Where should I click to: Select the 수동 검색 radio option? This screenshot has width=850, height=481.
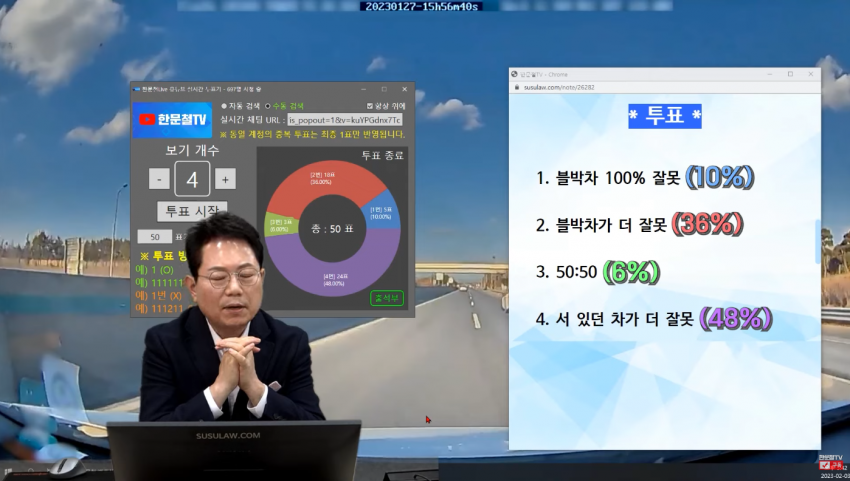pos(285,106)
